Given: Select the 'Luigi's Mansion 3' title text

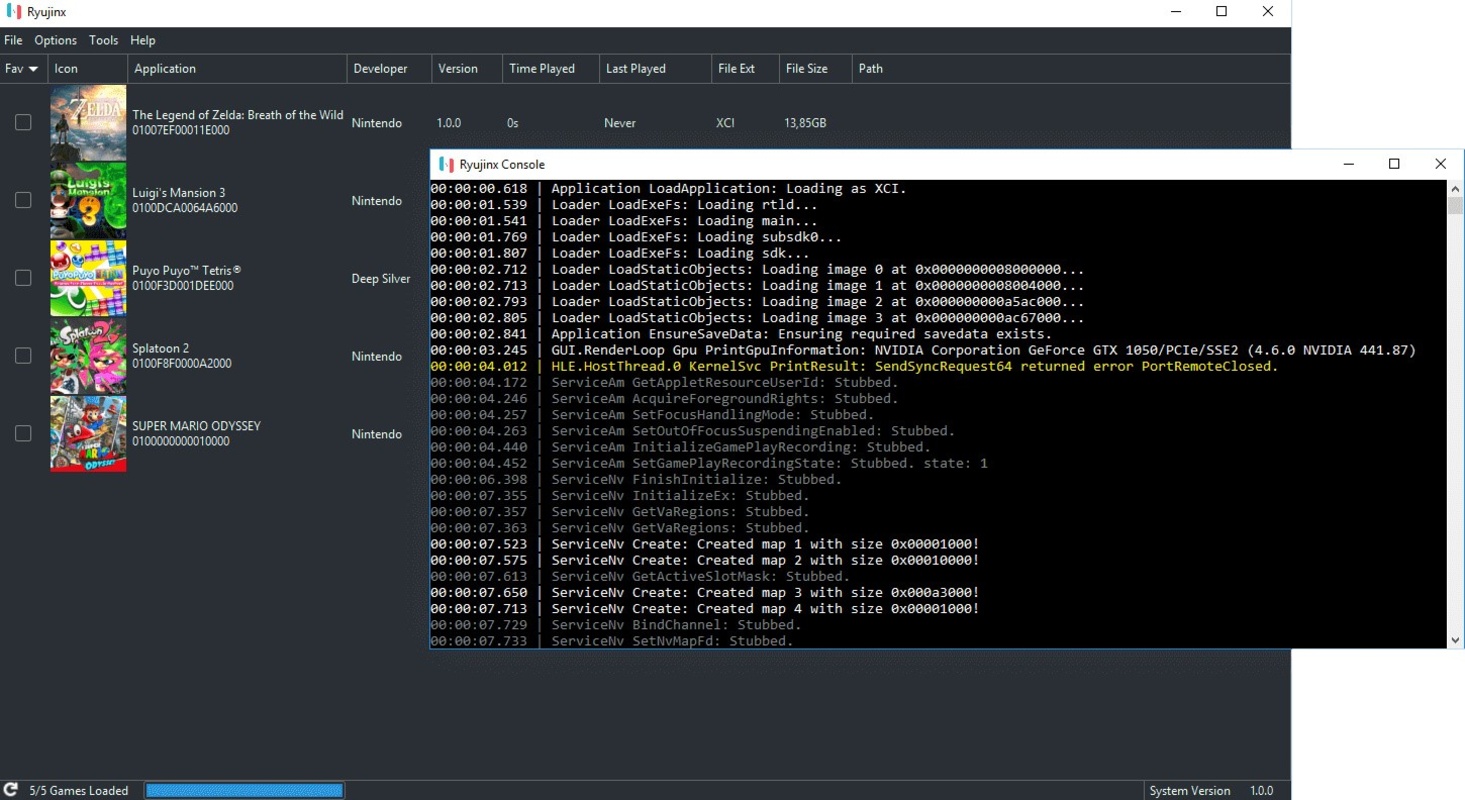Looking at the screenshot, I should [179, 193].
